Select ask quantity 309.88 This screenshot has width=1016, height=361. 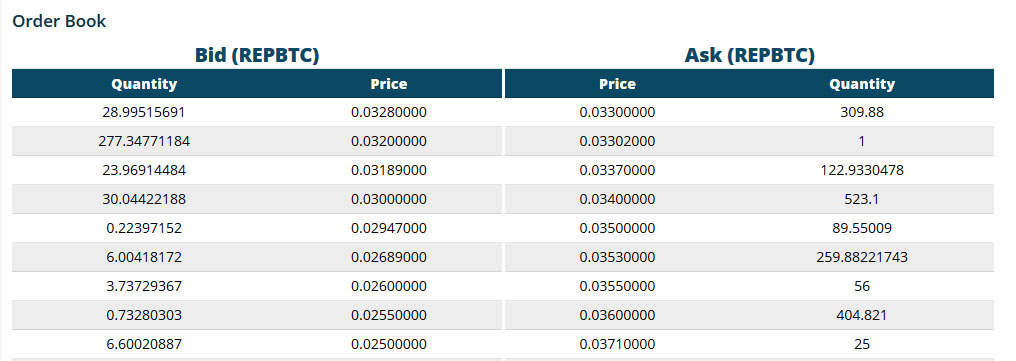[862, 112]
